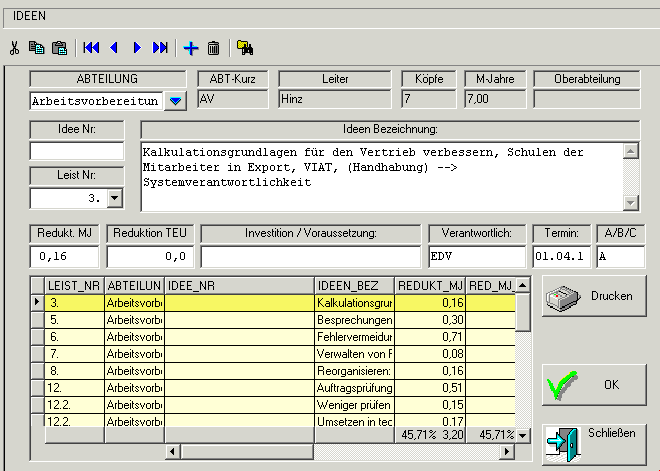
Task: Select the Reorganisieren: cell
Action: point(354,371)
